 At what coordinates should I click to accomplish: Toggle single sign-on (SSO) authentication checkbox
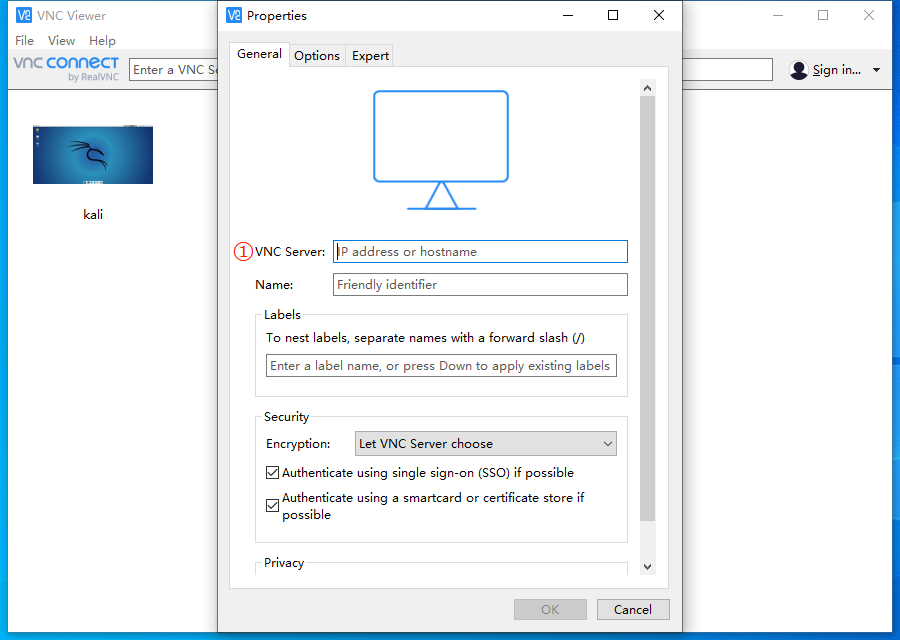point(273,473)
